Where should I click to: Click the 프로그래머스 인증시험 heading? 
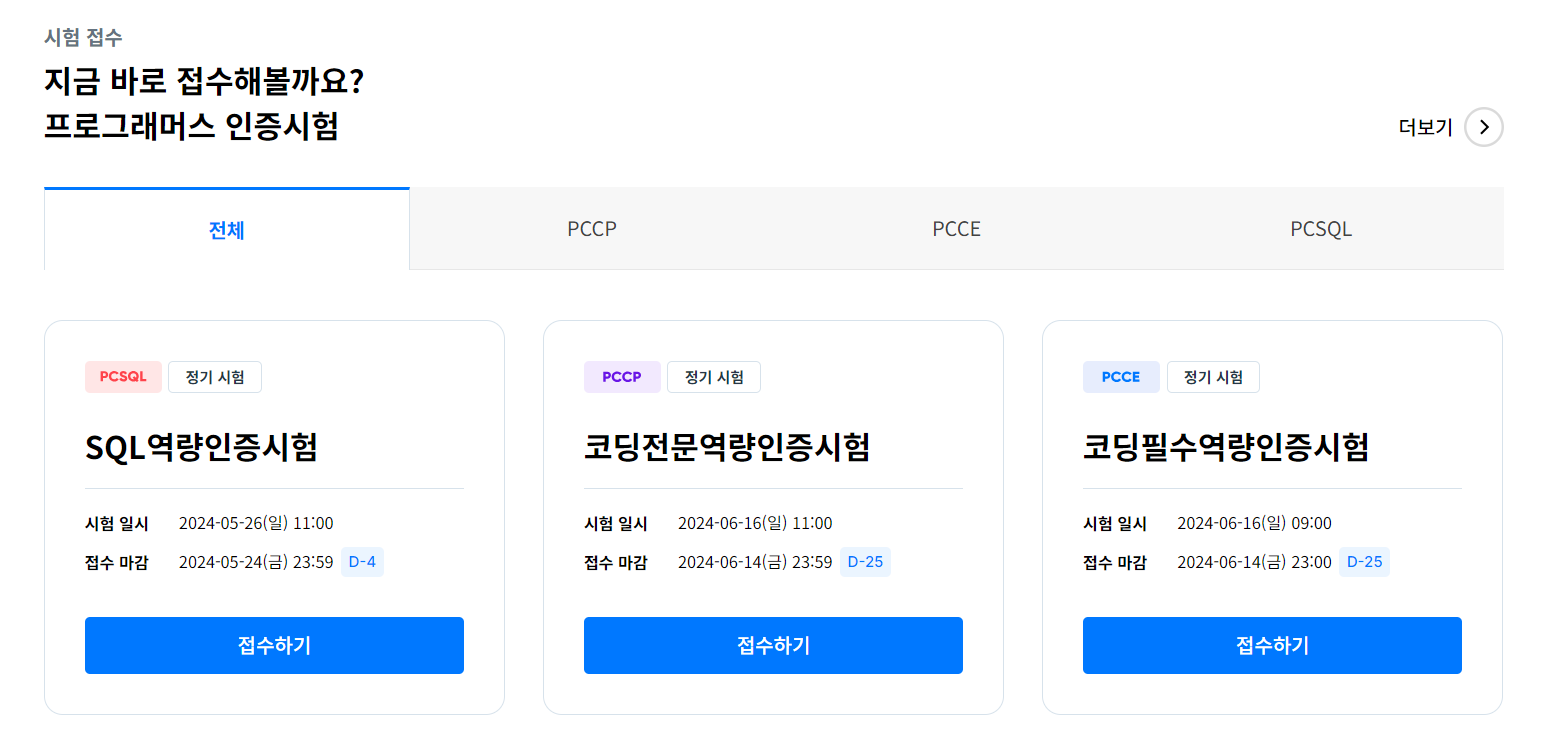(x=191, y=127)
